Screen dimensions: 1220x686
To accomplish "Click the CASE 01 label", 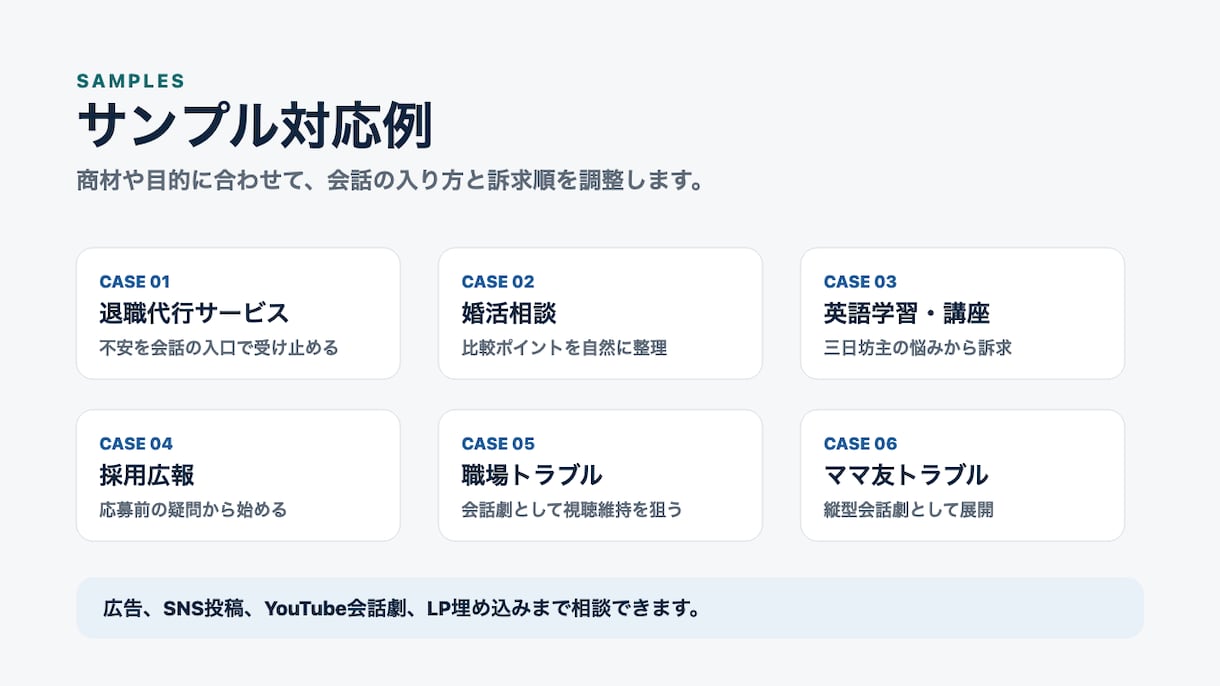I will (x=135, y=282).
